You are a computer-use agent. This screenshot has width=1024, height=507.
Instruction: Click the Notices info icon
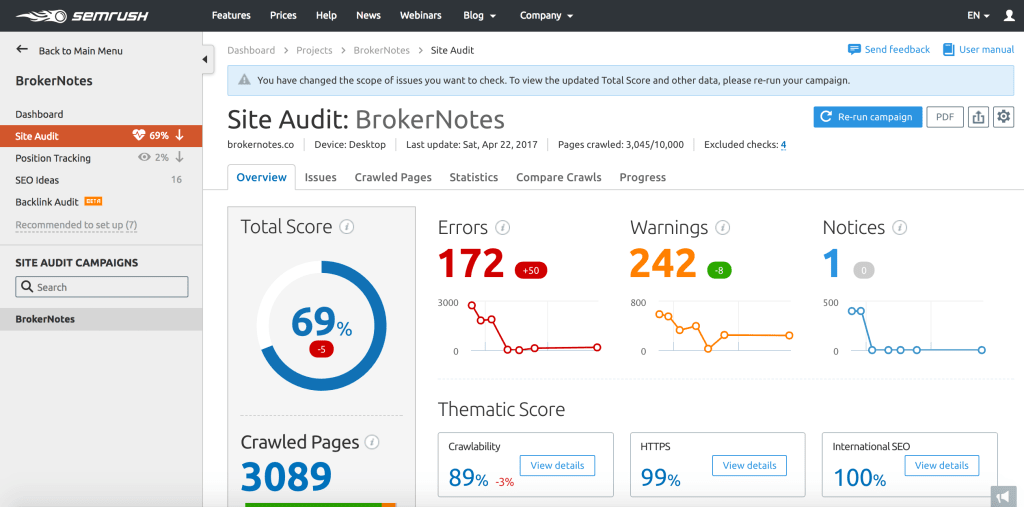coord(900,227)
